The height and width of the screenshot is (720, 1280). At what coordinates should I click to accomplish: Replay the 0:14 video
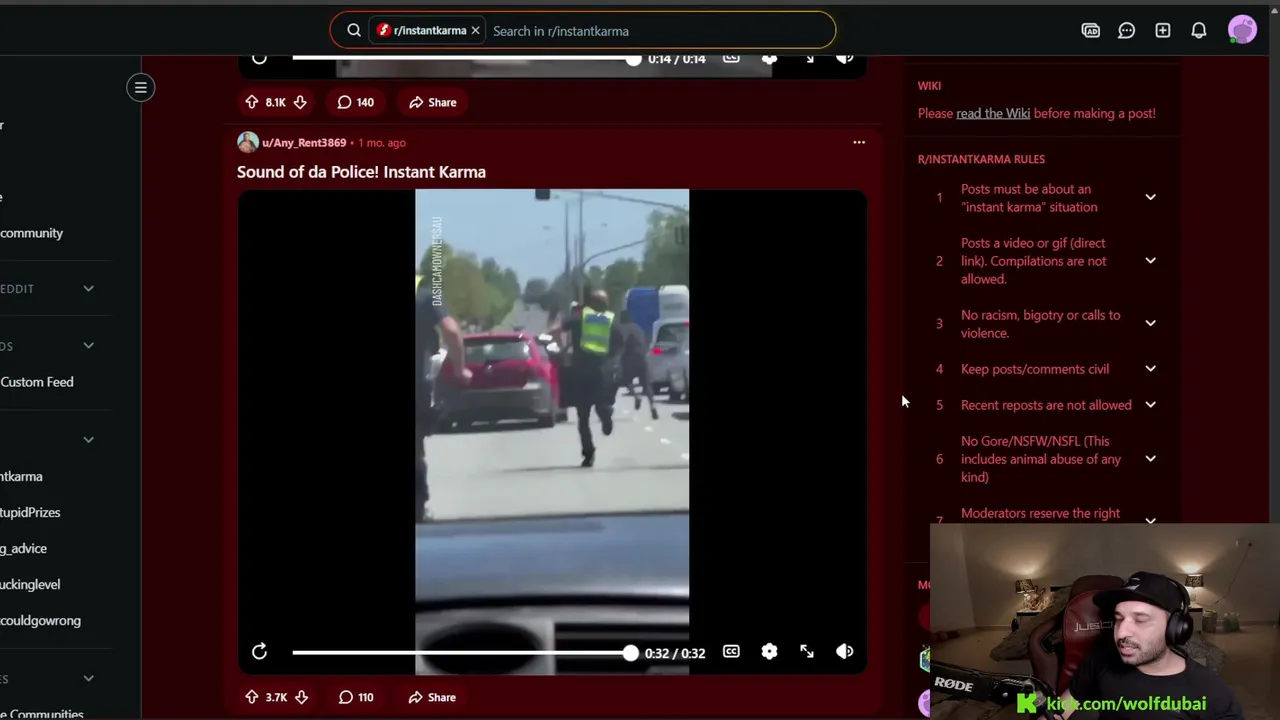(x=259, y=58)
